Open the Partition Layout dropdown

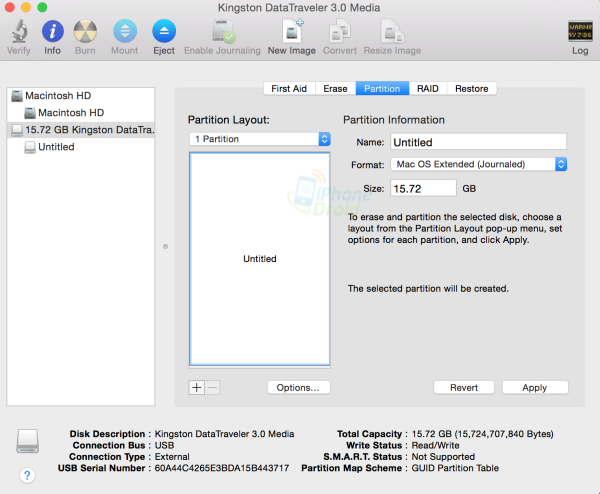tap(260, 139)
